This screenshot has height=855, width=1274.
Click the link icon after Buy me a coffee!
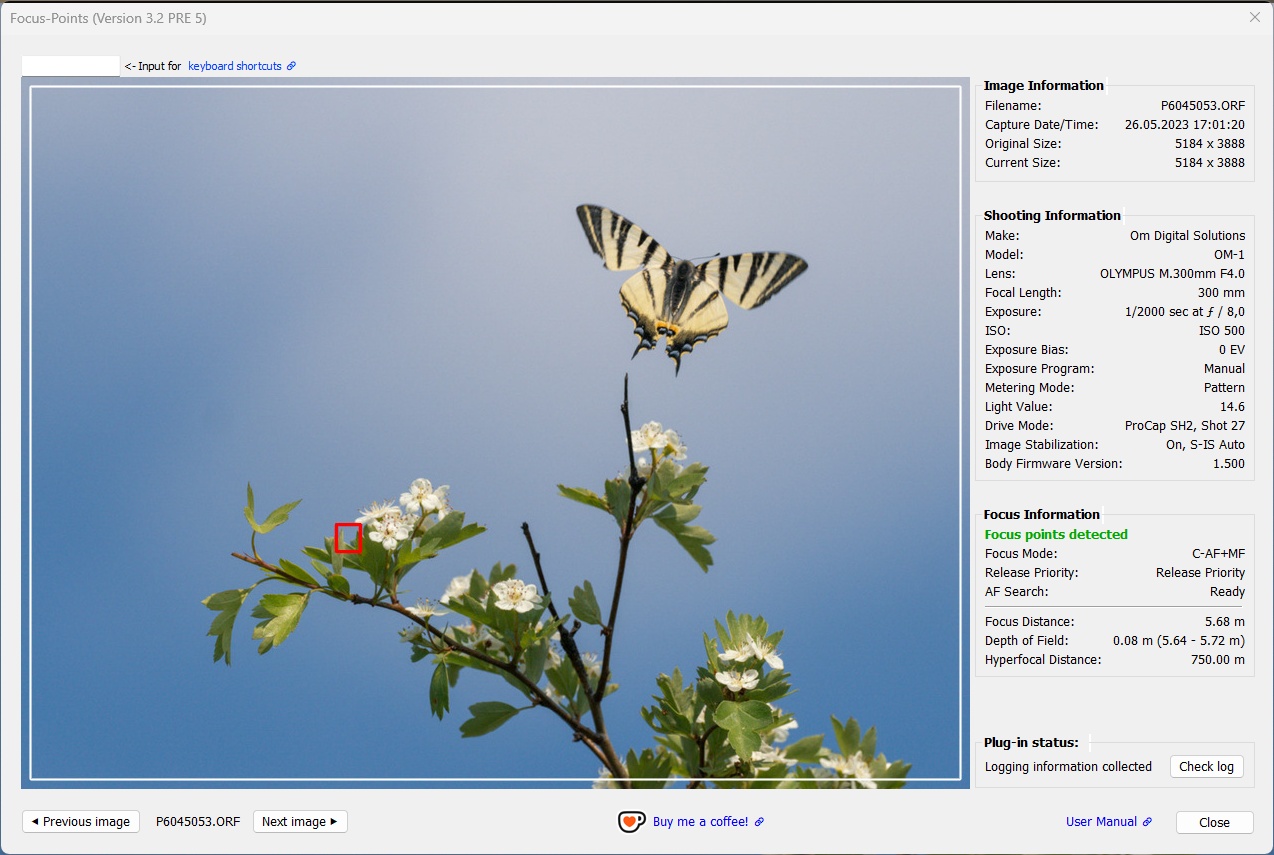coord(760,821)
